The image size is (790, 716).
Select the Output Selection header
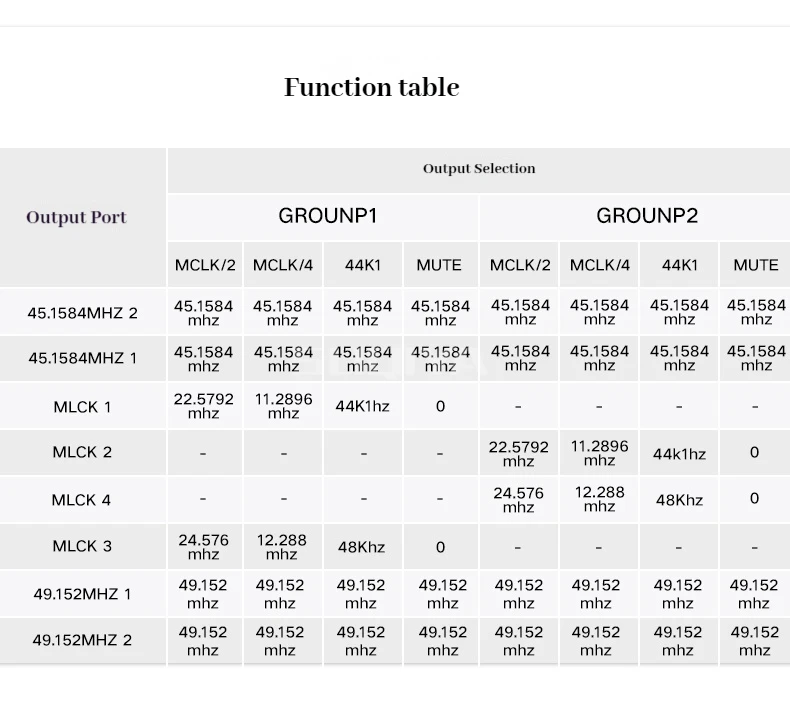click(x=478, y=168)
